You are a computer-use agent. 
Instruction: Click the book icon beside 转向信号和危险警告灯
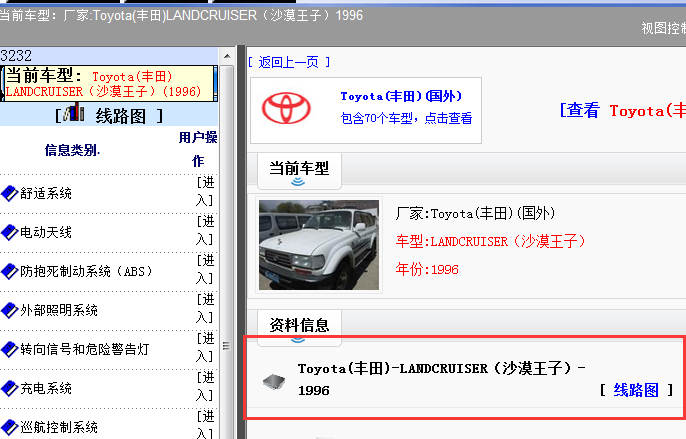pyautogui.click(x=9, y=349)
